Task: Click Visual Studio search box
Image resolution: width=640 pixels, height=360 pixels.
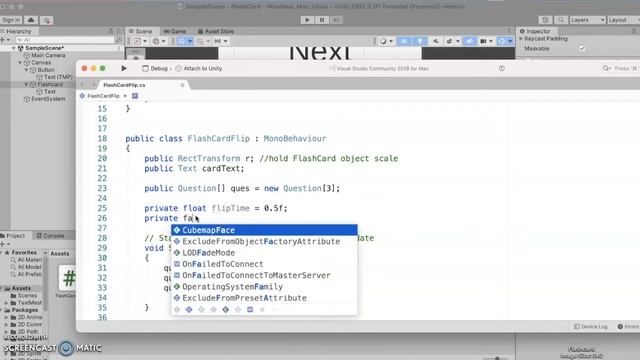Action: (621, 69)
